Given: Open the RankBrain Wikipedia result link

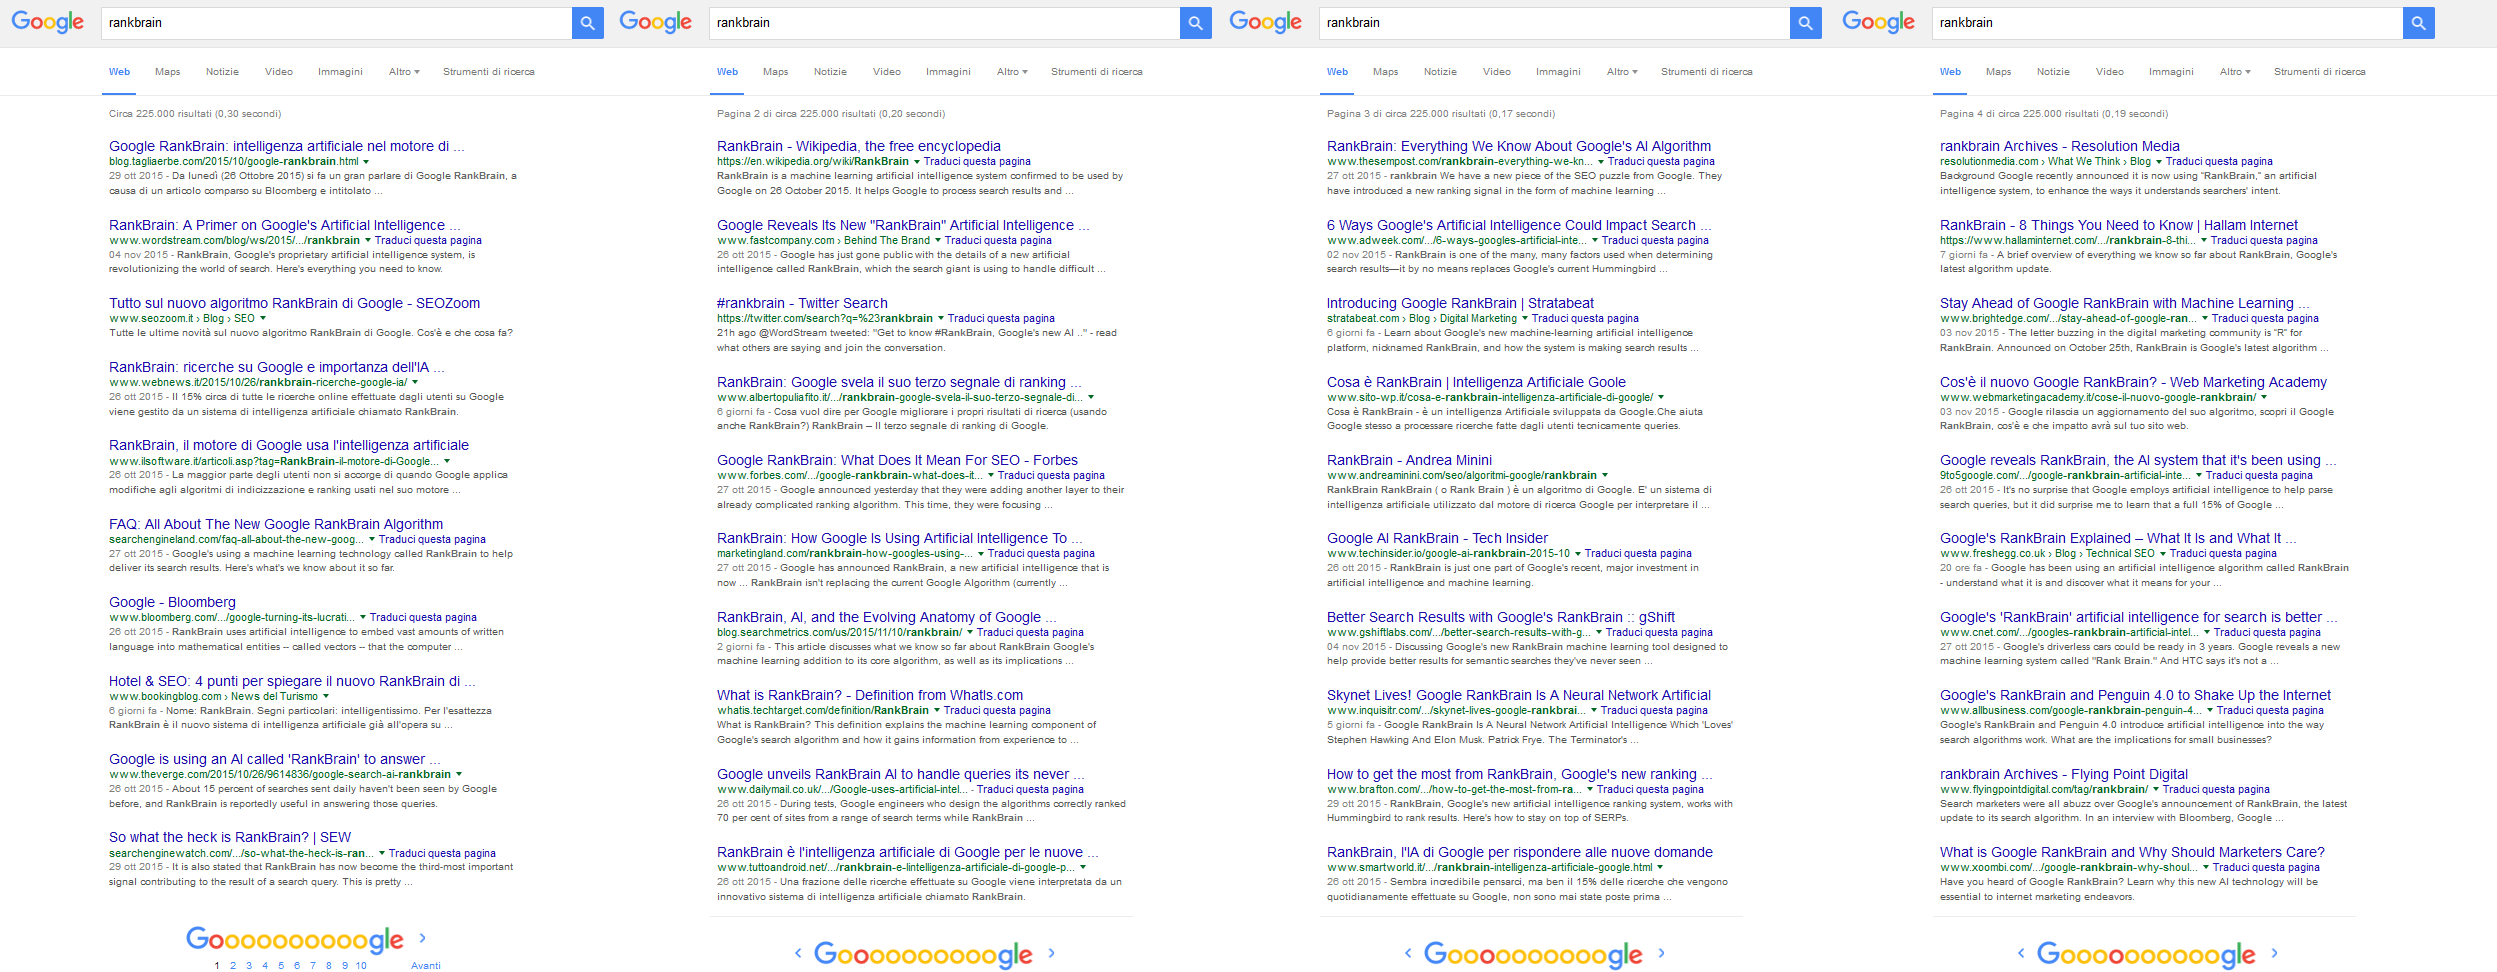Looking at the screenshot, I should [858, 146].
